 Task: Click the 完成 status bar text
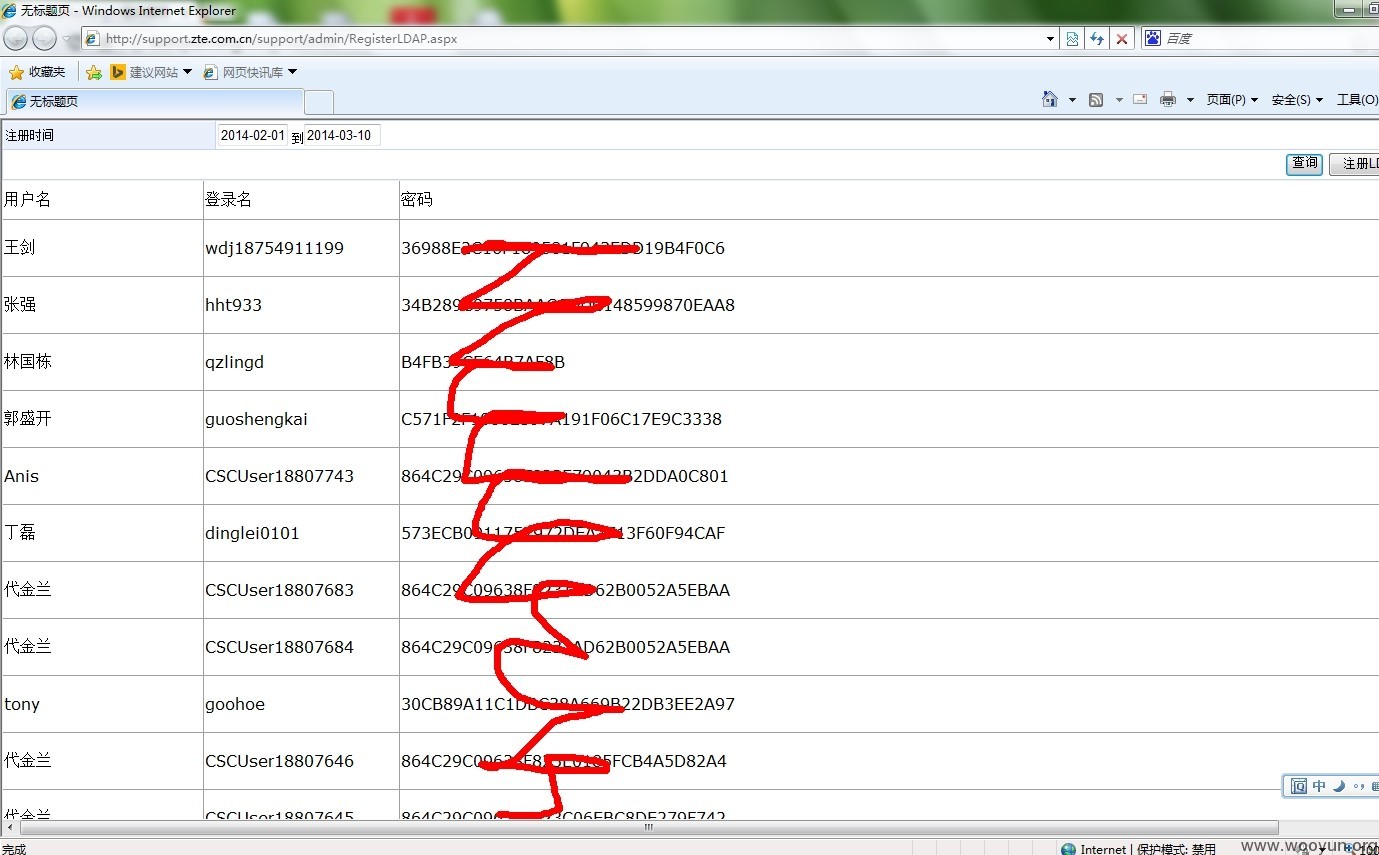coord(14,849)
